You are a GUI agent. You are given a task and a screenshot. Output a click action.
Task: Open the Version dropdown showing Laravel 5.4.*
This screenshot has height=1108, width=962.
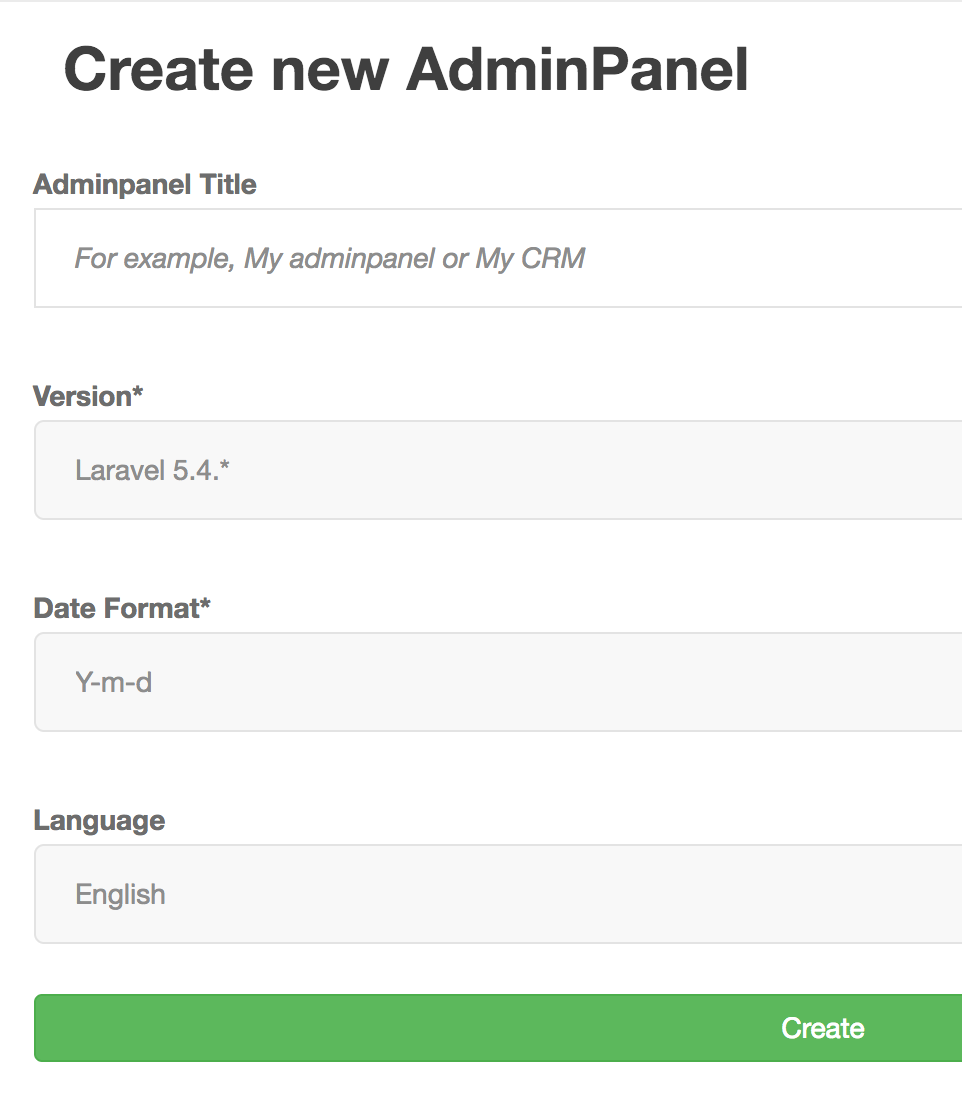pyautogui.click(x=480, y=470)
